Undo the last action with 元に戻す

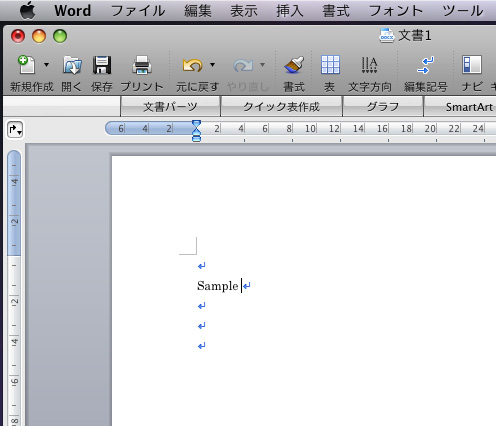[192, 65]
